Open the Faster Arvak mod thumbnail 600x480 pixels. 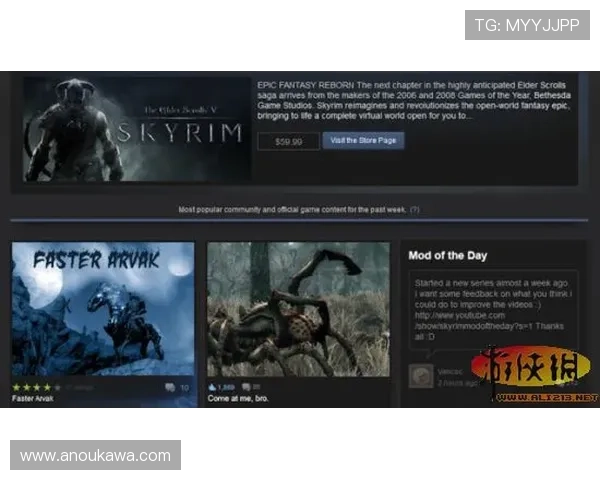coord(103,308)
